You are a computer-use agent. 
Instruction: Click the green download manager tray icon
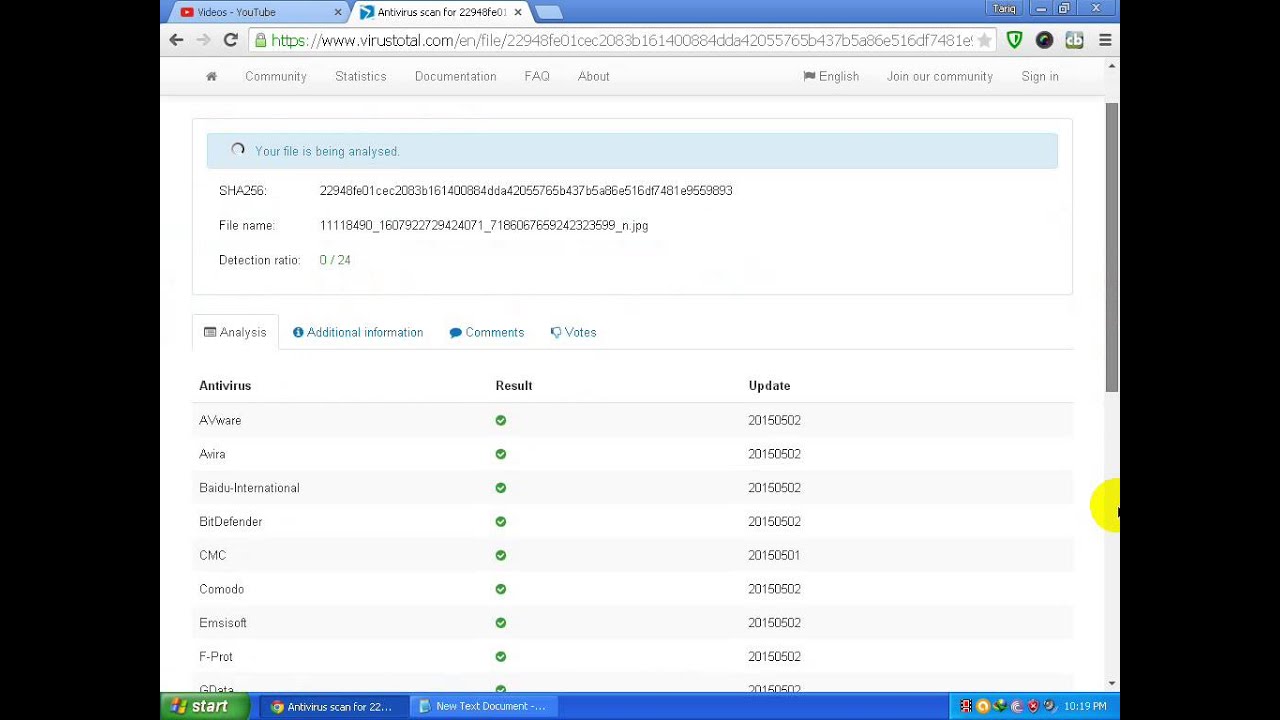1000,706
